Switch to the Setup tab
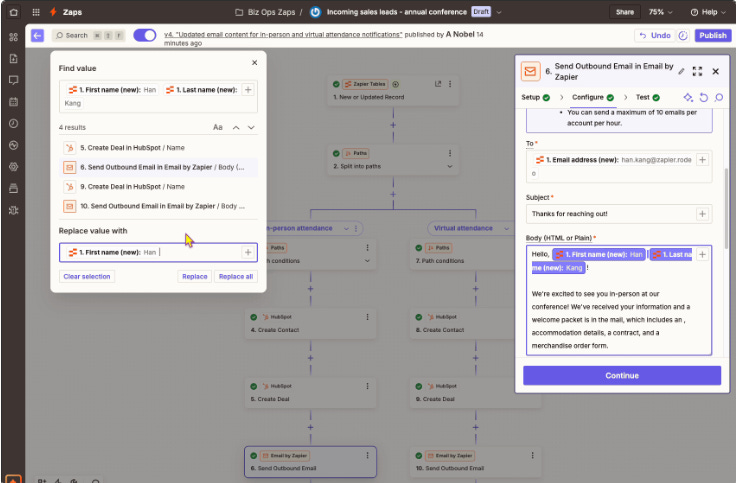736x483 pixels. click(536, 97)
